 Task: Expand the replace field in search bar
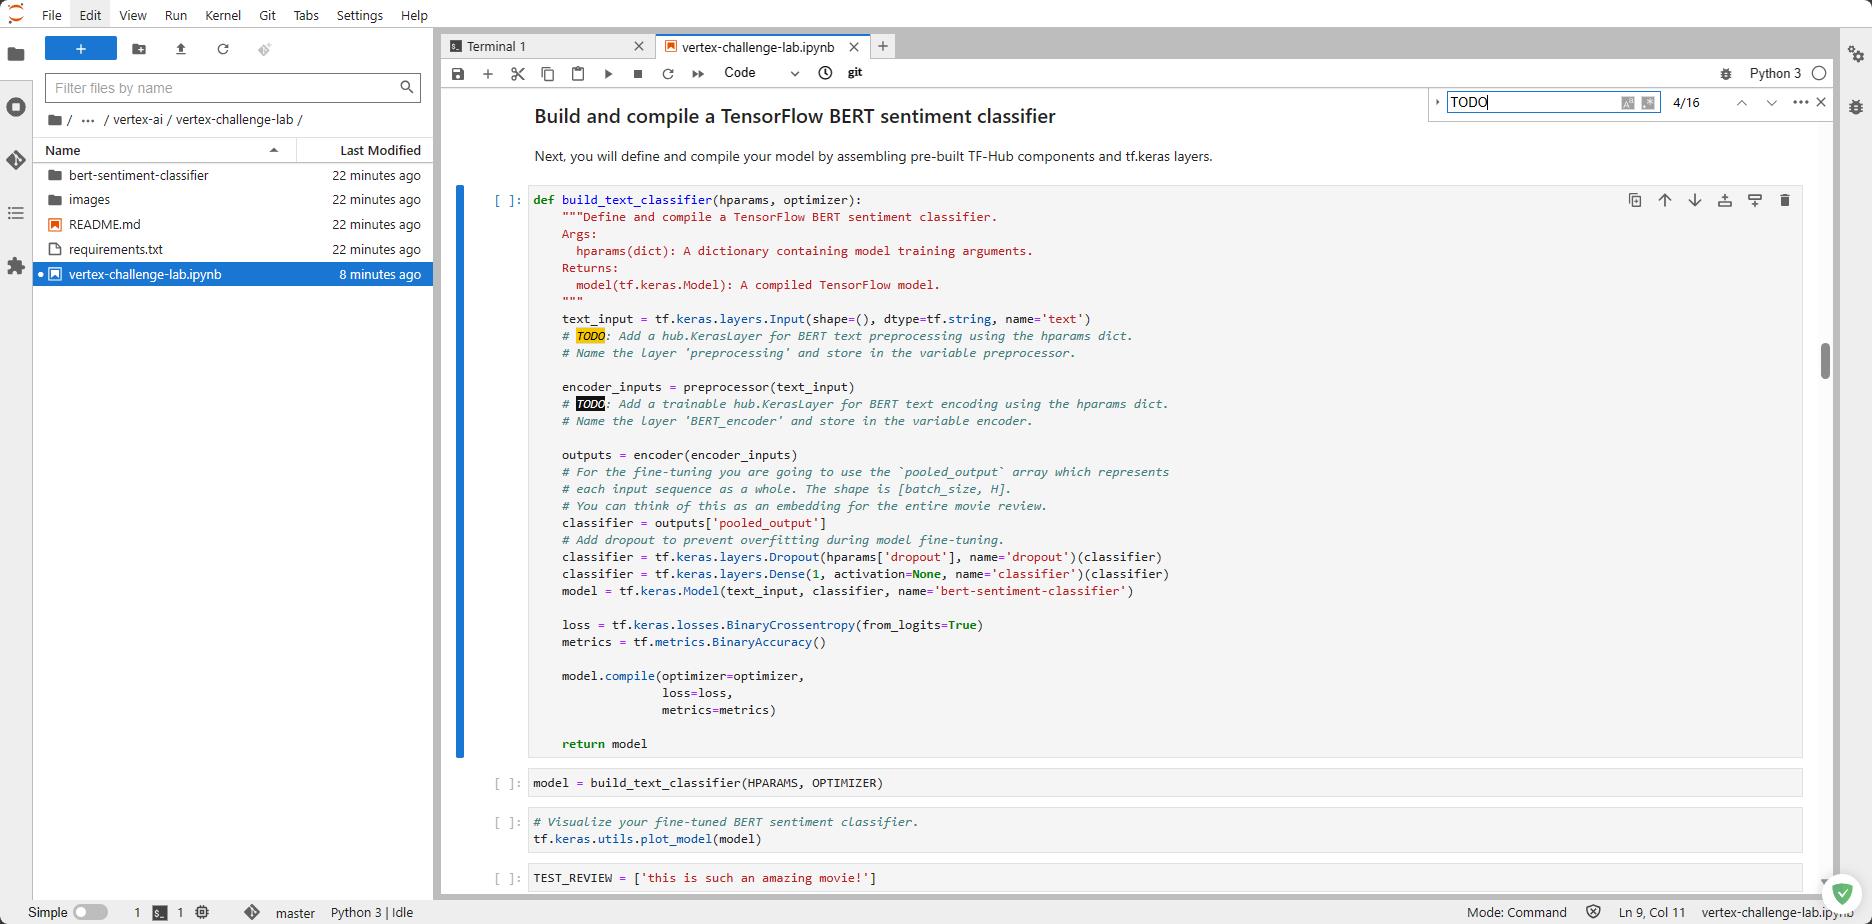[x=1438, y=102]
